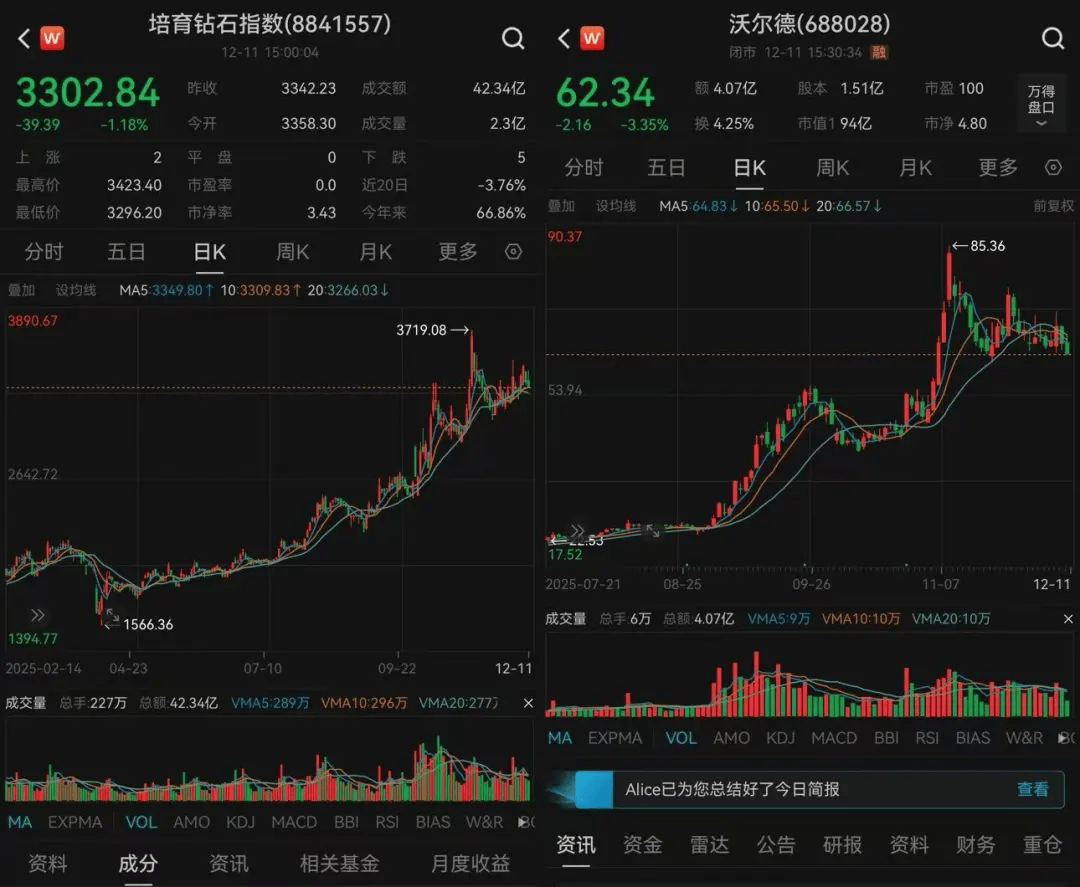Switch to the 周K tab on 培育钻石指数

292,252
